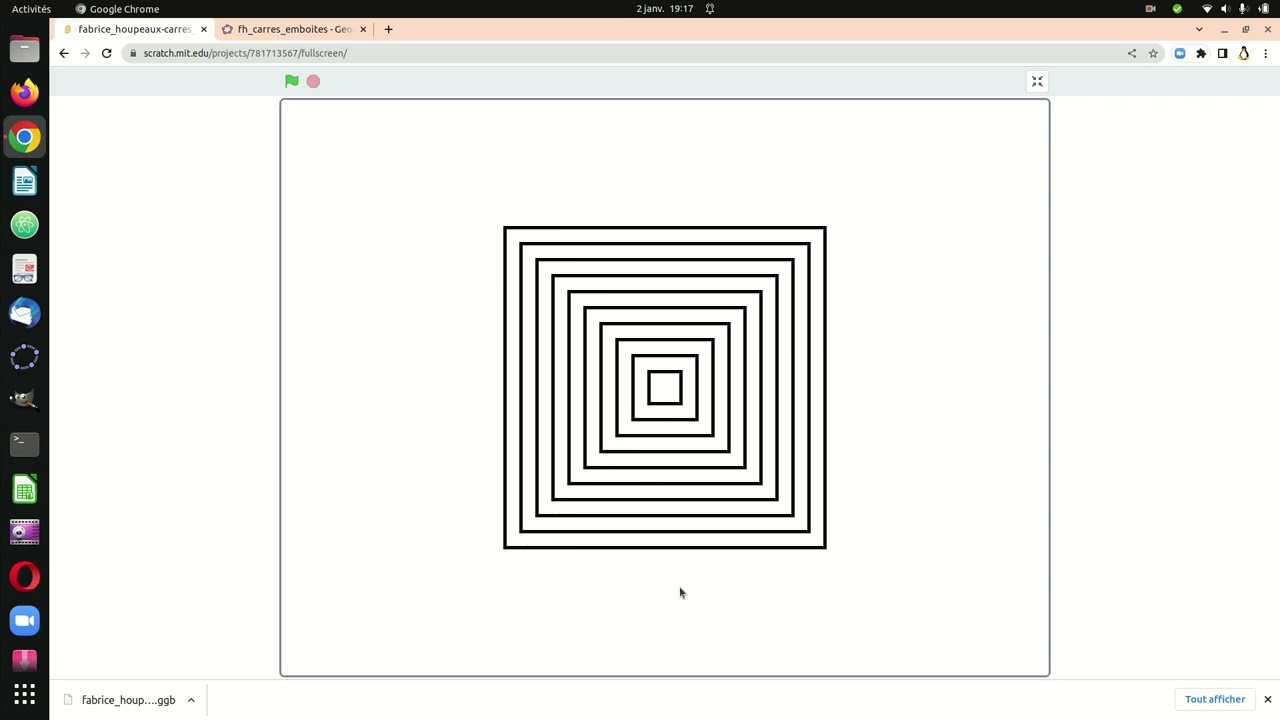
Task: Click the green checkmark tray icon
Action: tap(1177, 9)
